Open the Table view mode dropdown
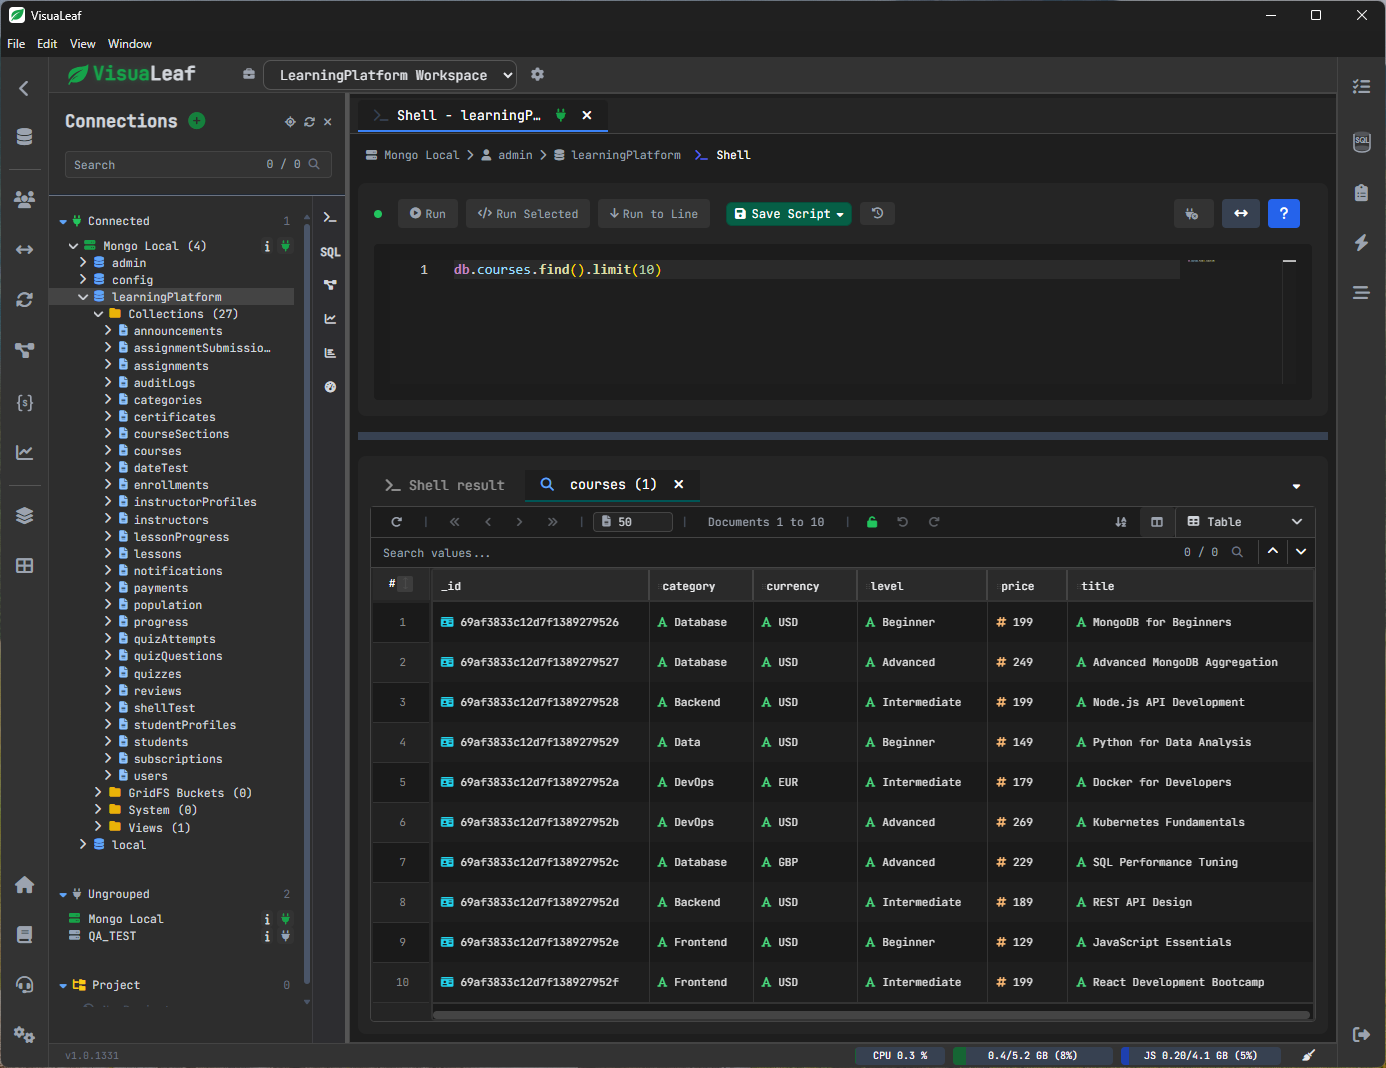 click(1245, 522)
